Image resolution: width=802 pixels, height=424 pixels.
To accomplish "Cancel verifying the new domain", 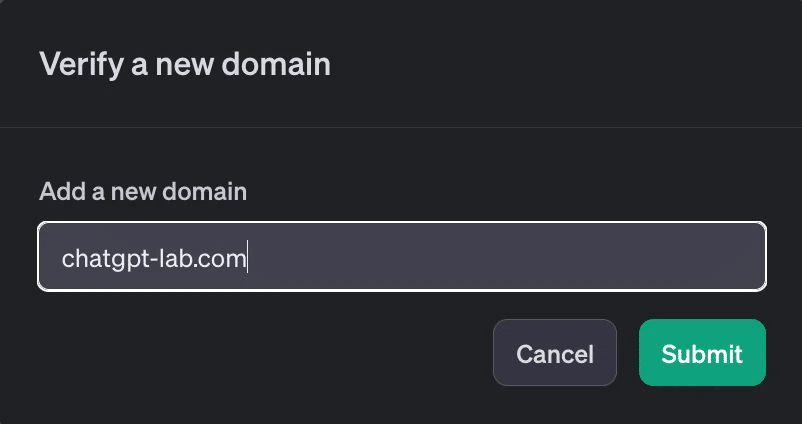I will [554, 353].
